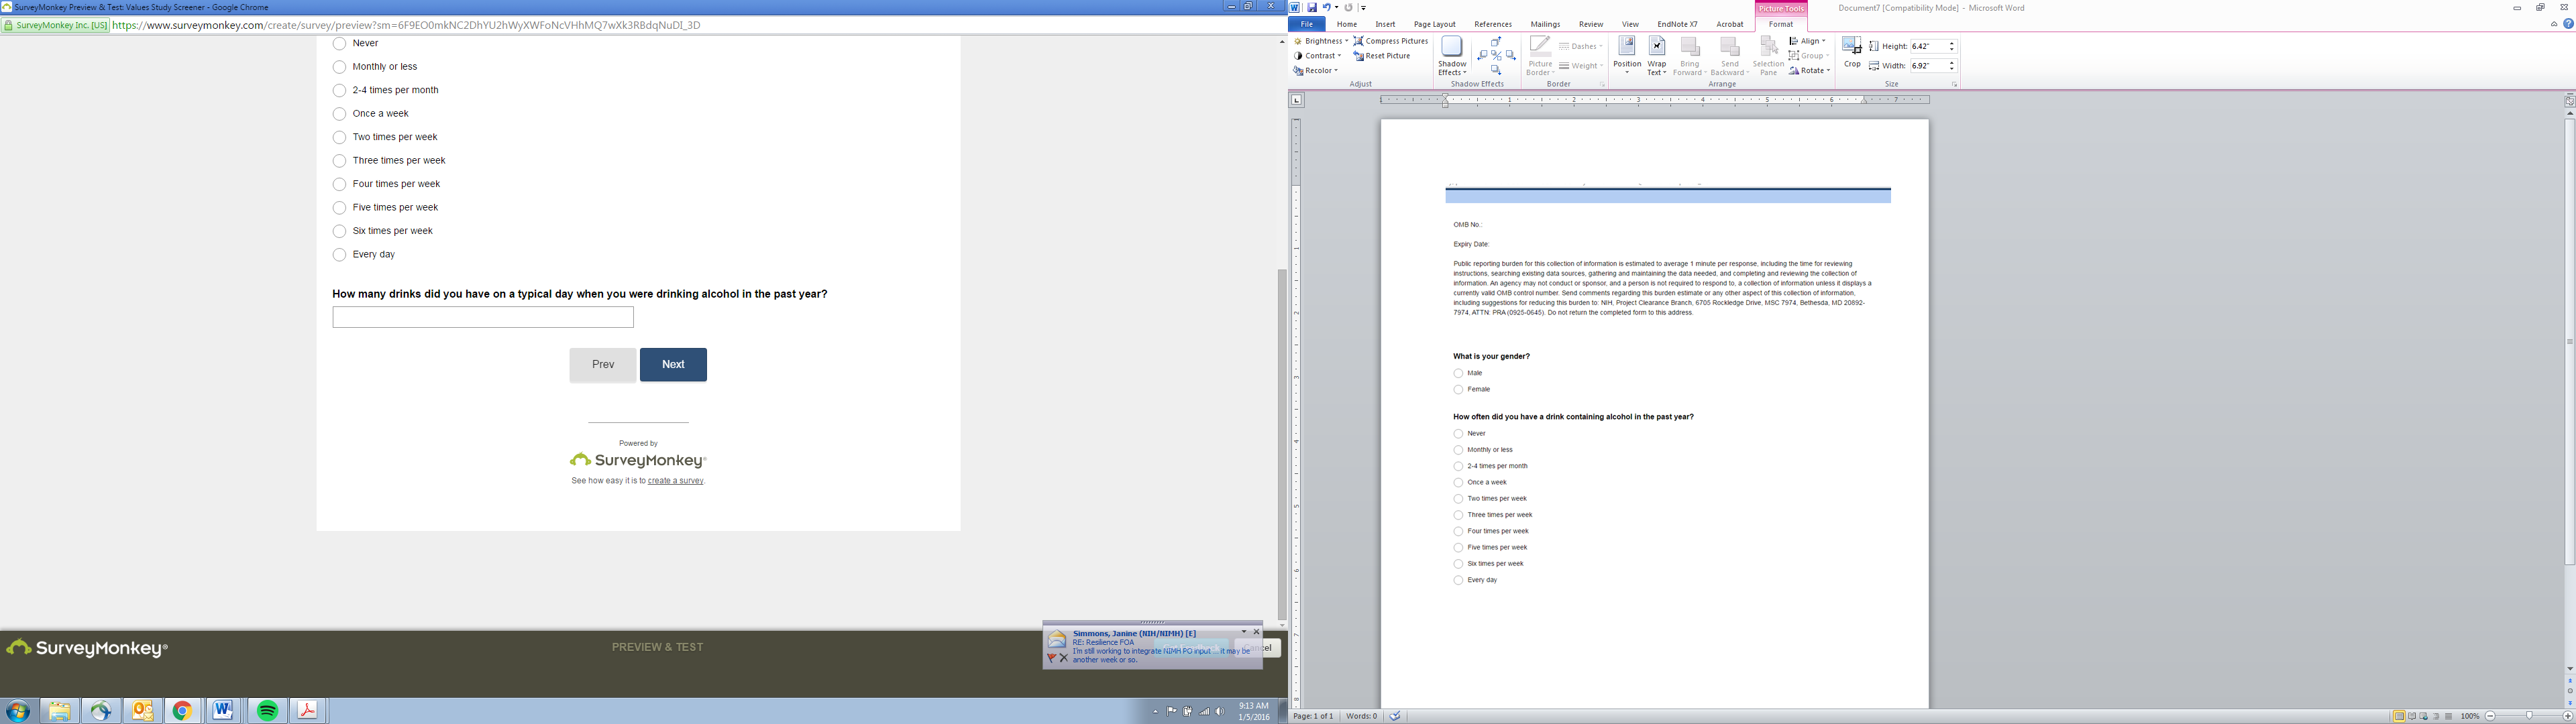Click the Next survey button
The image size is (2576, 724).
point(673,365)
